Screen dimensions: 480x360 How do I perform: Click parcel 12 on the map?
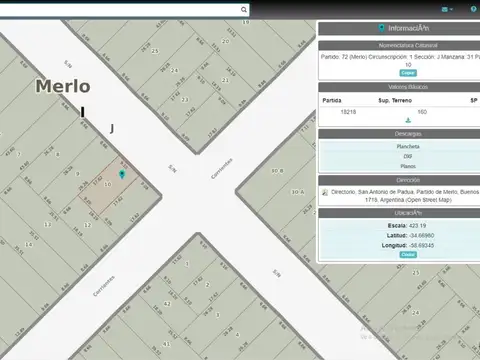click(87, 225)
